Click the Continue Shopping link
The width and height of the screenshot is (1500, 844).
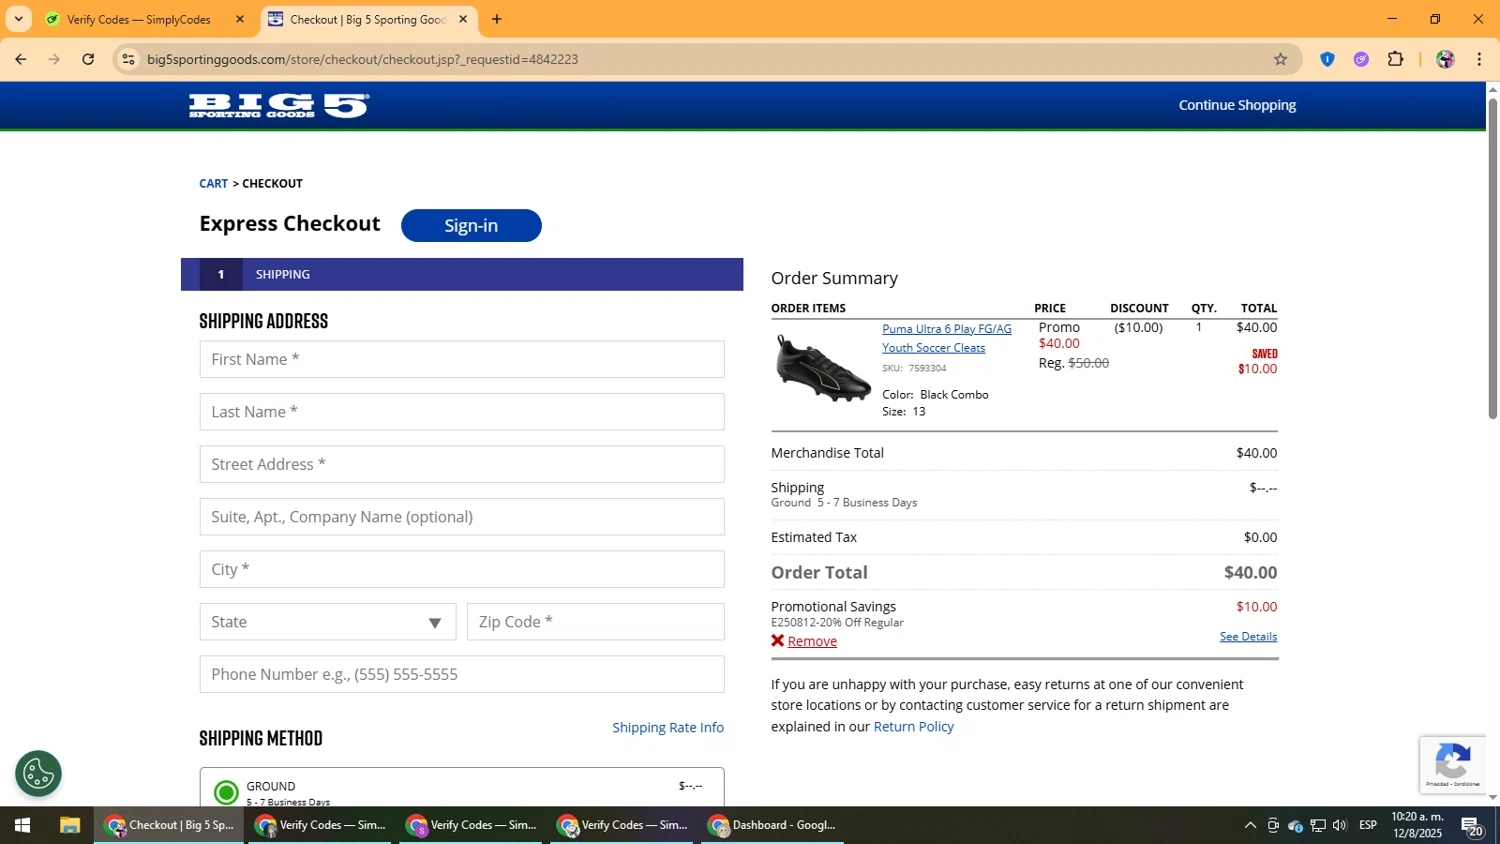tap(1236, 105)
